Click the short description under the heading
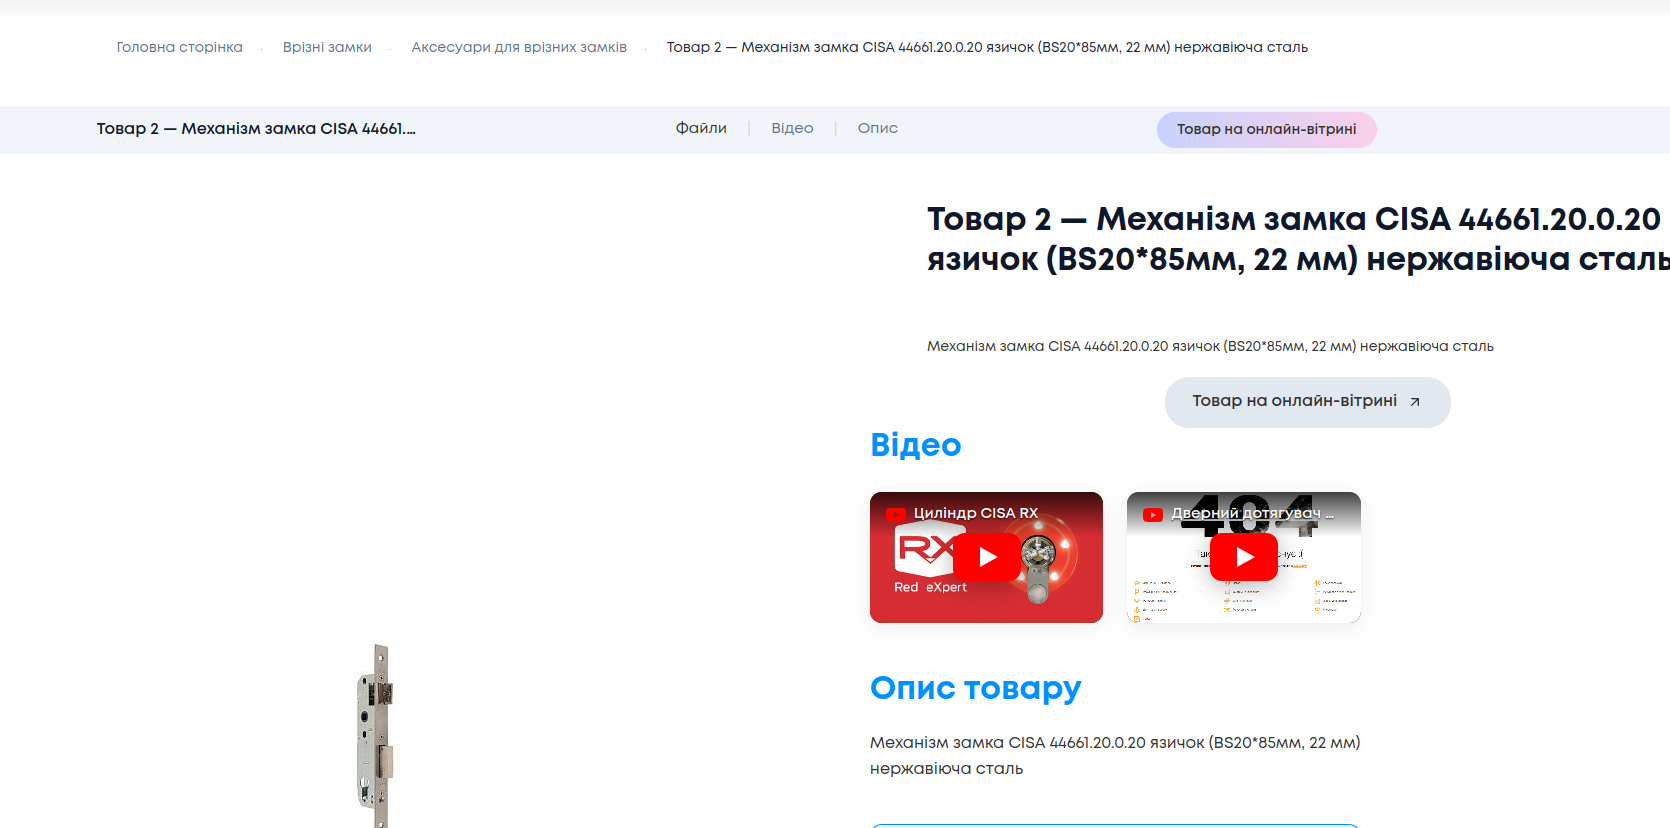 [x=1210, y=346]
